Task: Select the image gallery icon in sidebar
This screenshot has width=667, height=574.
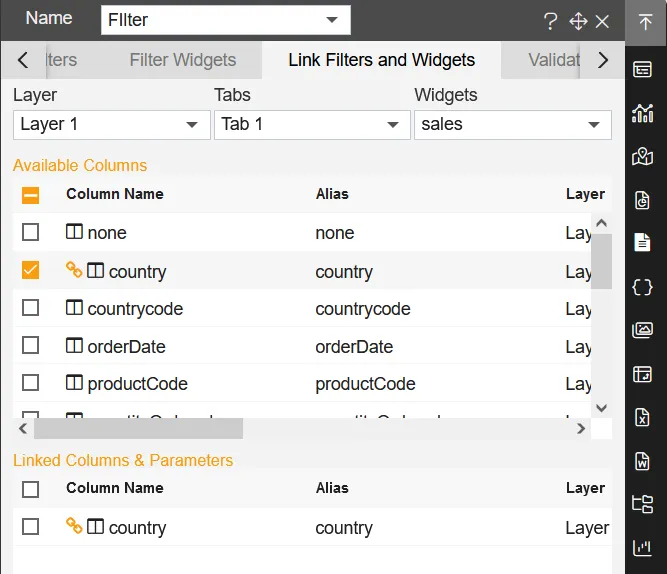Action: (643, 330)
